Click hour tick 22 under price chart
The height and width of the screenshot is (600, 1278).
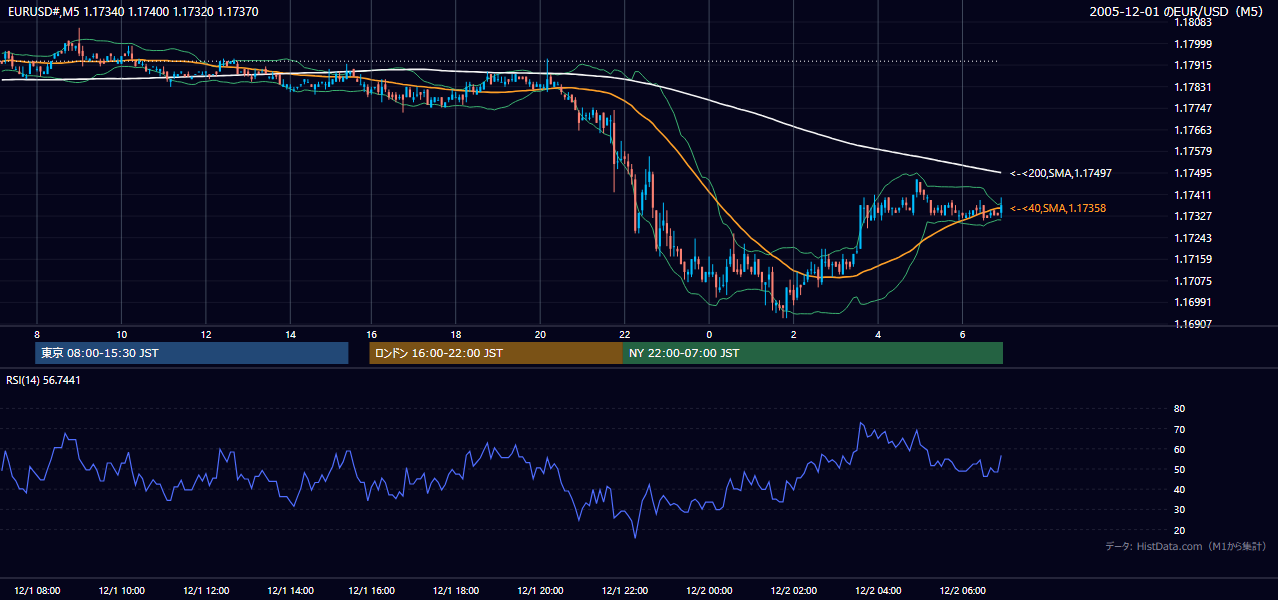coord(624,334)
